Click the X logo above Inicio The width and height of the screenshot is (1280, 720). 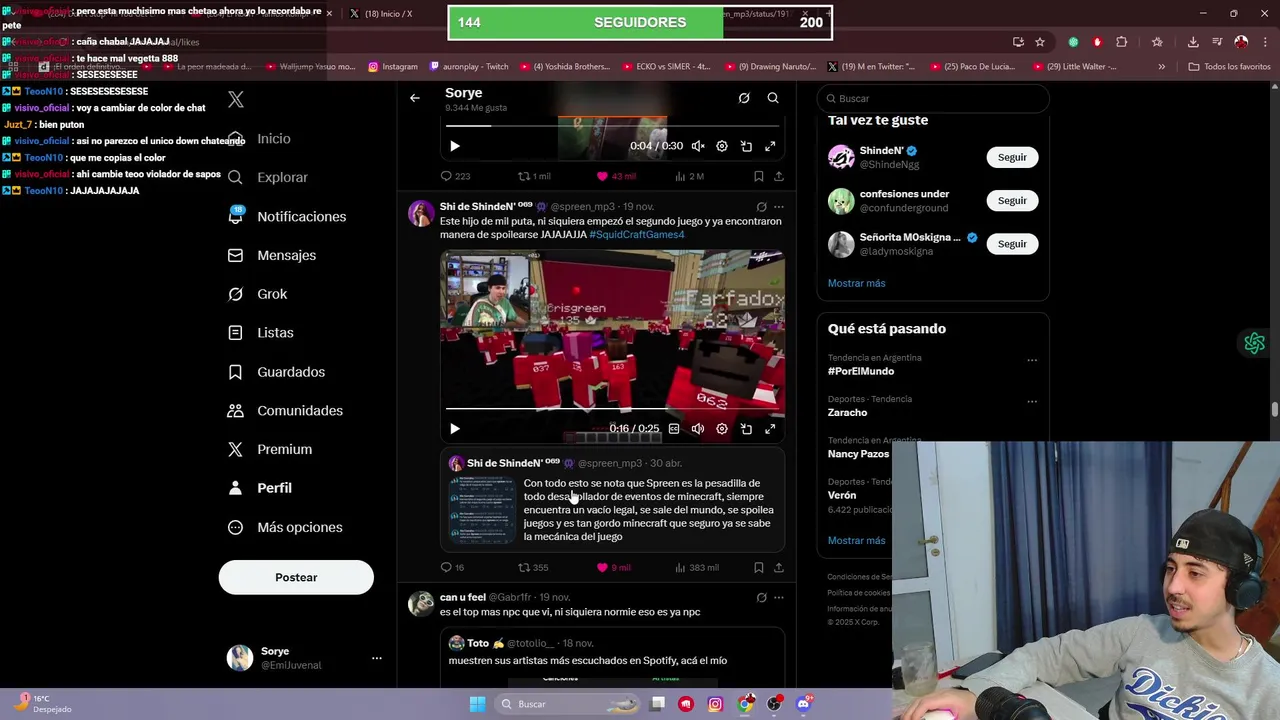[236, 99]
